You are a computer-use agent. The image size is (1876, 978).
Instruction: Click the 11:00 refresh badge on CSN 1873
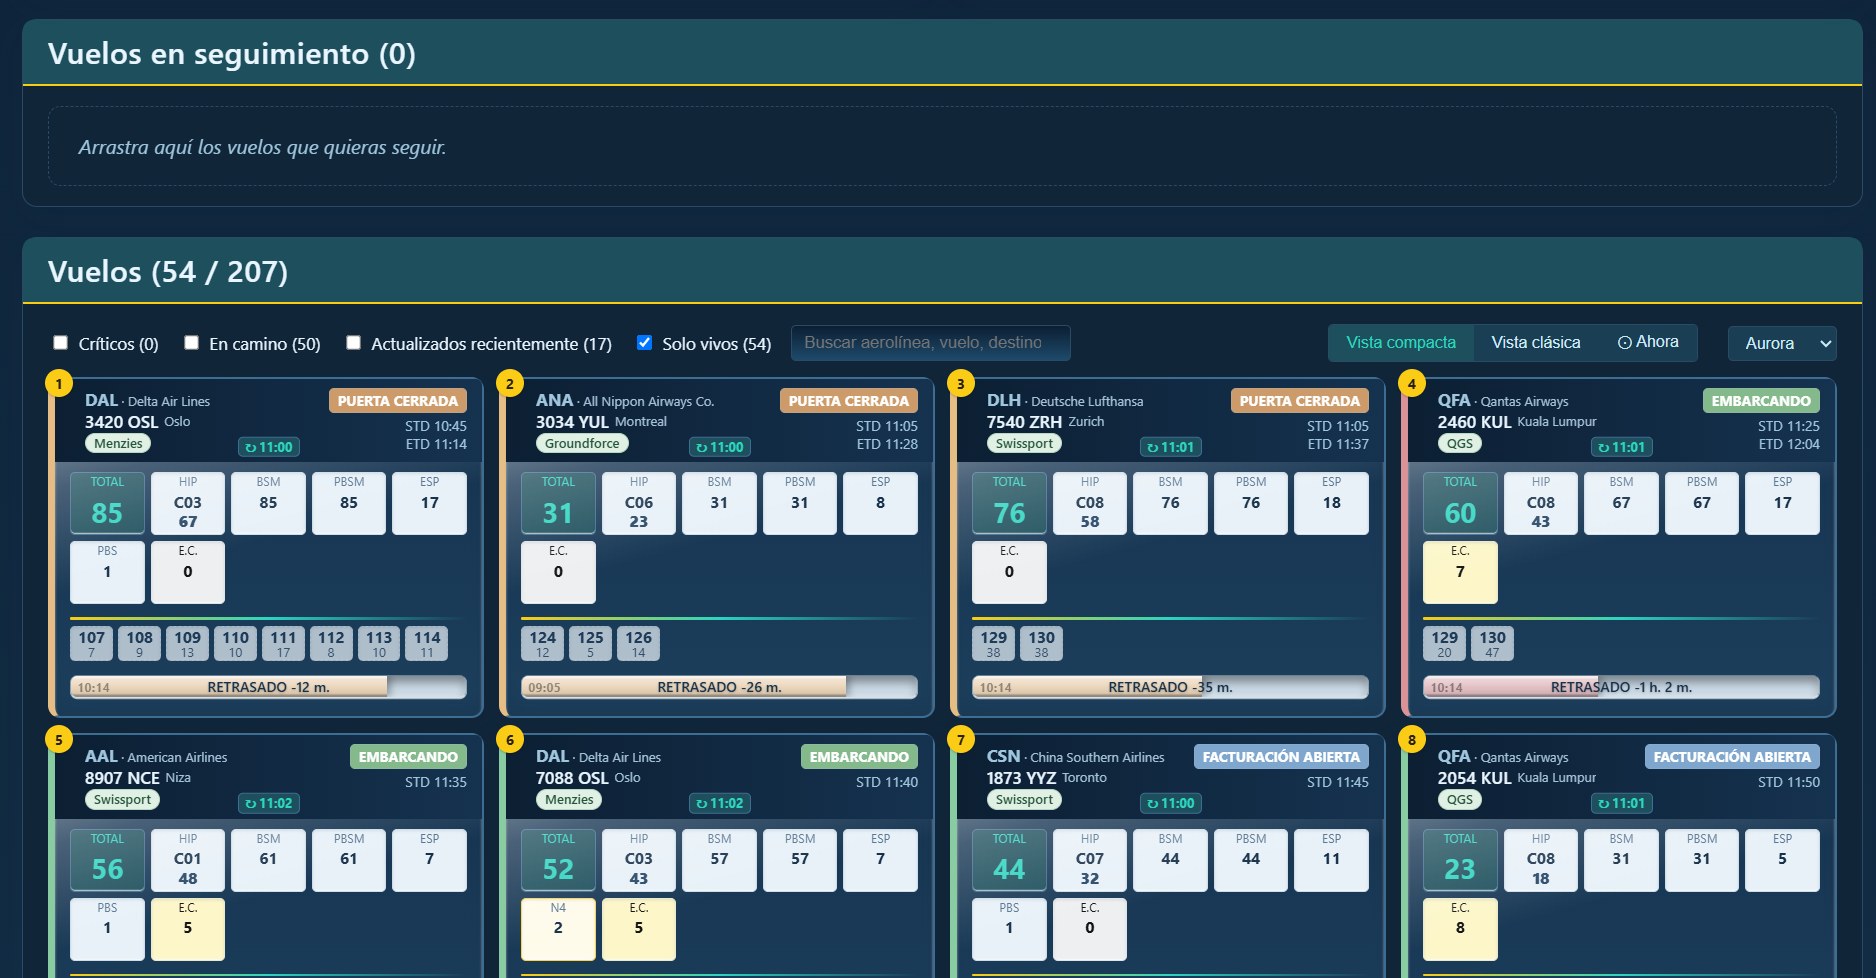(x=1171, y=803)
